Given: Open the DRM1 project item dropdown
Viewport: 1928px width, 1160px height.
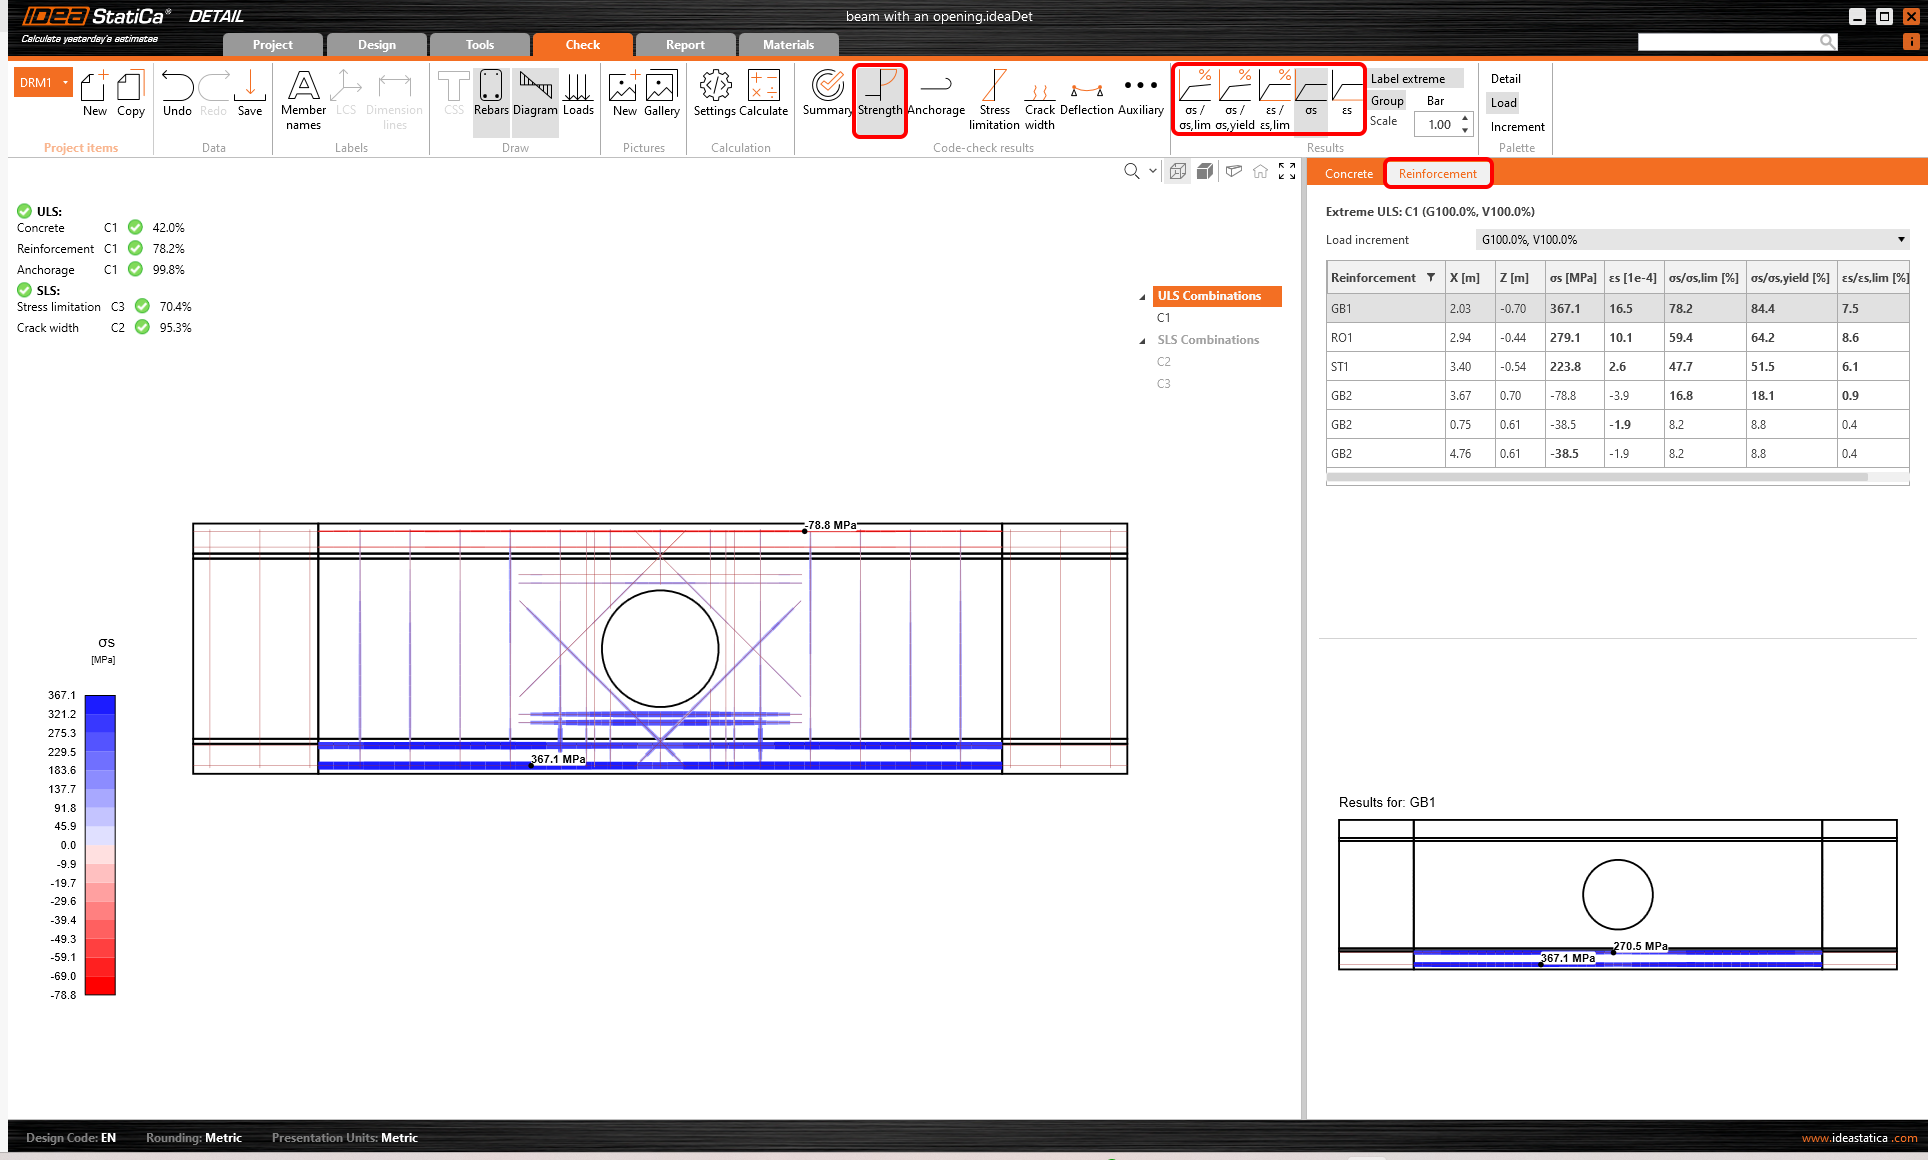Looking at the screenshot, I should [x=66, y=83].
